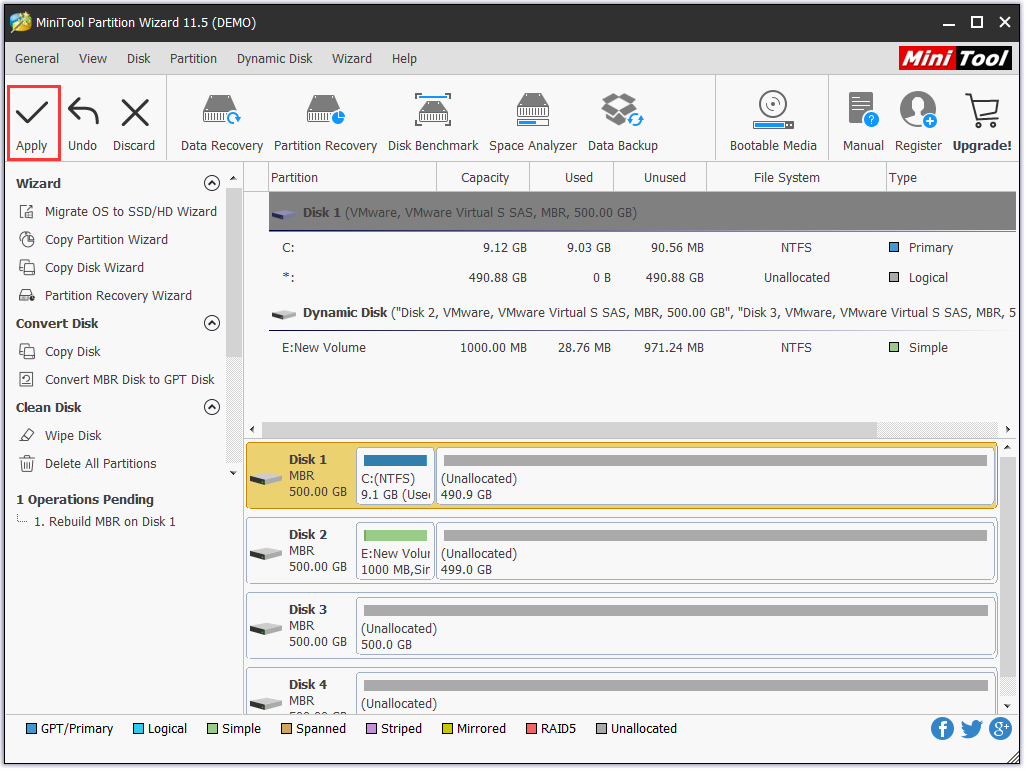Discard all pending changes
This screenshot has width=1026, height=771.
click(134, 123)
